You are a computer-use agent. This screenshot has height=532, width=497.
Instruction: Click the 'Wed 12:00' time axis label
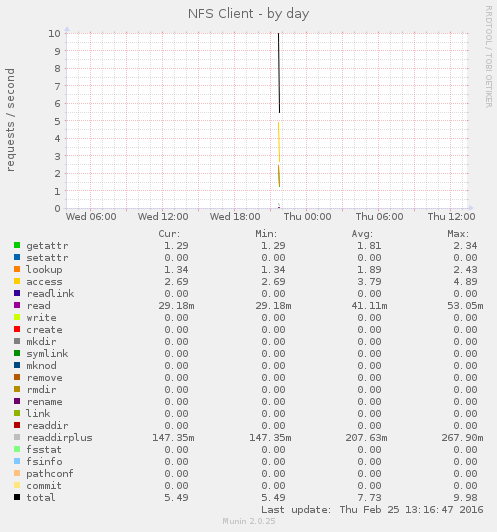163,216
